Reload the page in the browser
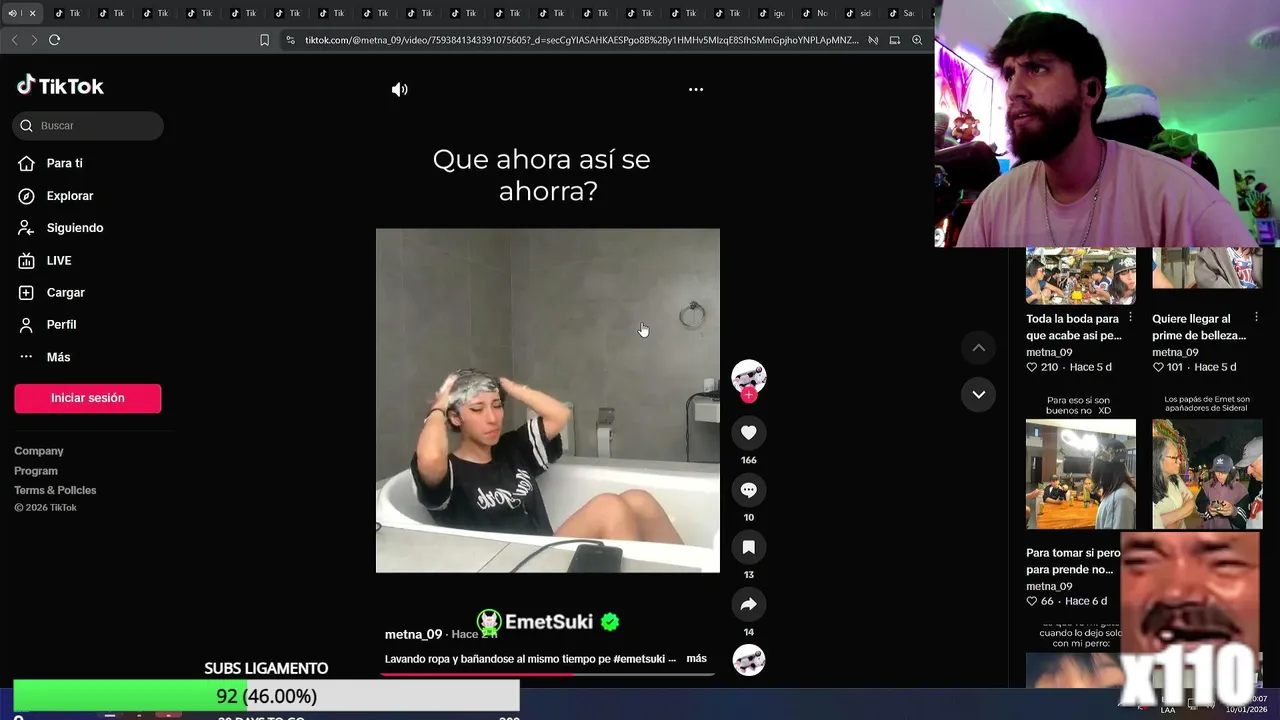The width and height of the screenshot is (1280, 720). [x=54, y=40]
